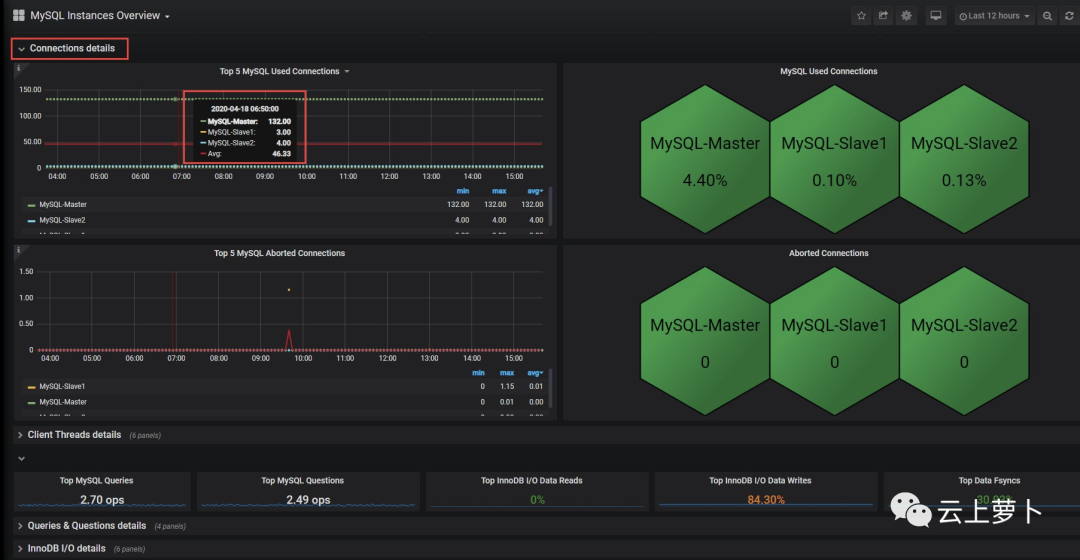Open dashboard settings gear

[906, 16]
